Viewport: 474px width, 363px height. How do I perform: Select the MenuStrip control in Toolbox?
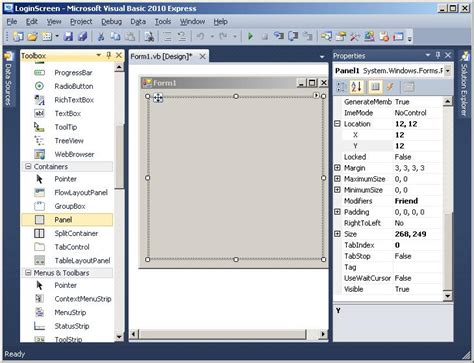click(67, 312)
